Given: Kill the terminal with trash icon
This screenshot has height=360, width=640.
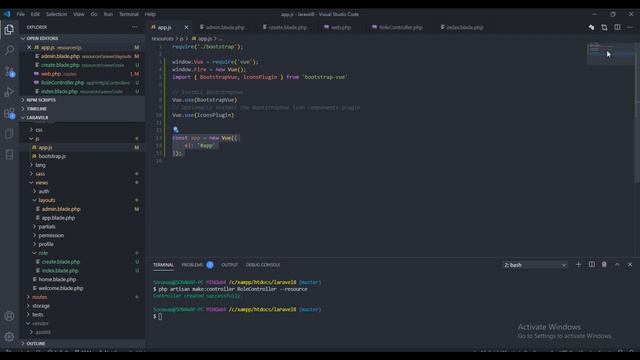Looking at the screenshot, I should [x=604, y=264].
